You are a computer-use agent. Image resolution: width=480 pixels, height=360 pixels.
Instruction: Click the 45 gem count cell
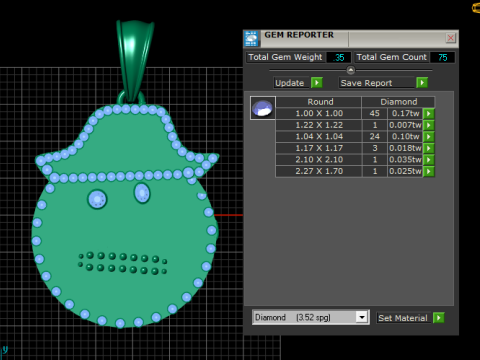375,114
